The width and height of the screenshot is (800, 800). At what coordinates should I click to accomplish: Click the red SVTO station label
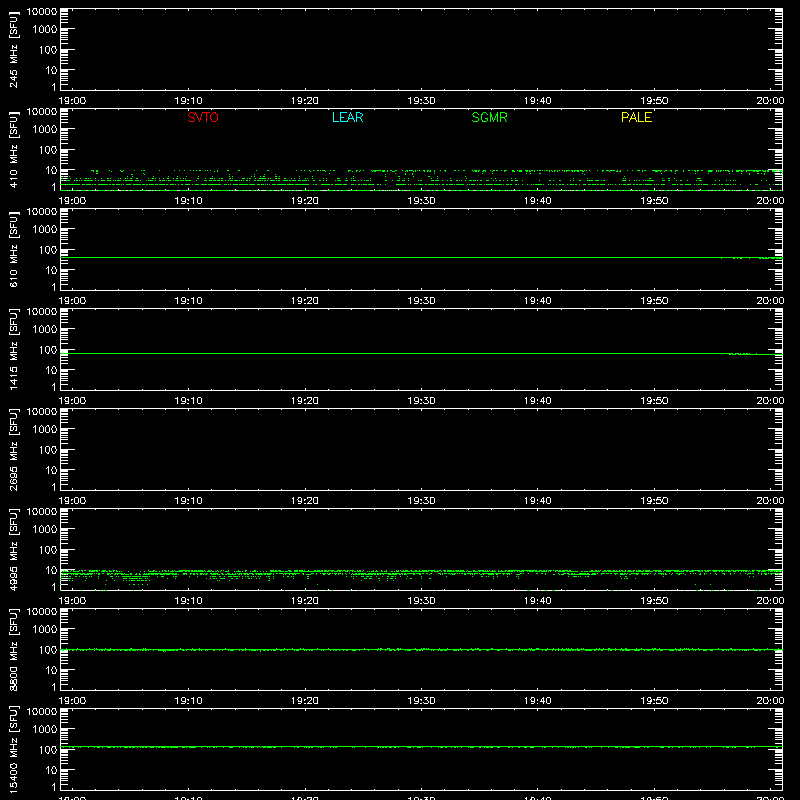(203, 117)
